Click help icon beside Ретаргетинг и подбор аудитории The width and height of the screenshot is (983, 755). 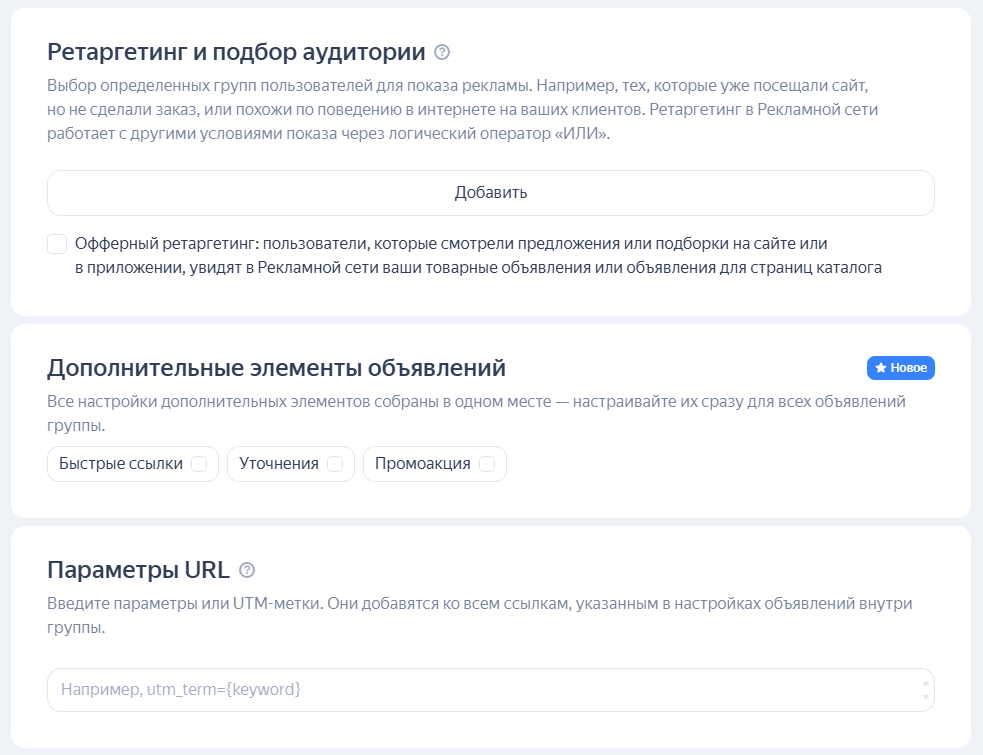point(442,52)
